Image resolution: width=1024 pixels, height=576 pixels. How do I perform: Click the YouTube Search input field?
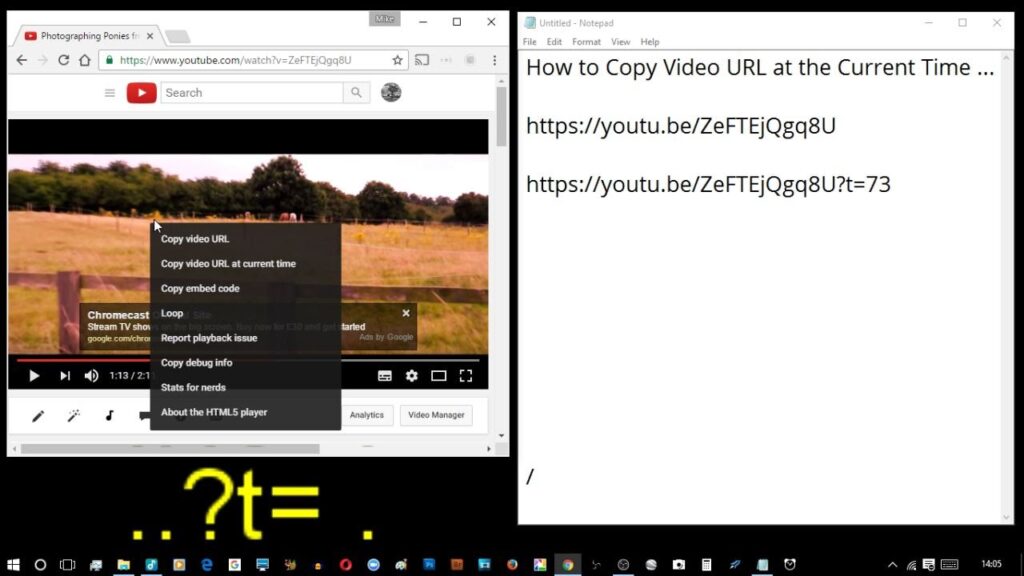251,93
